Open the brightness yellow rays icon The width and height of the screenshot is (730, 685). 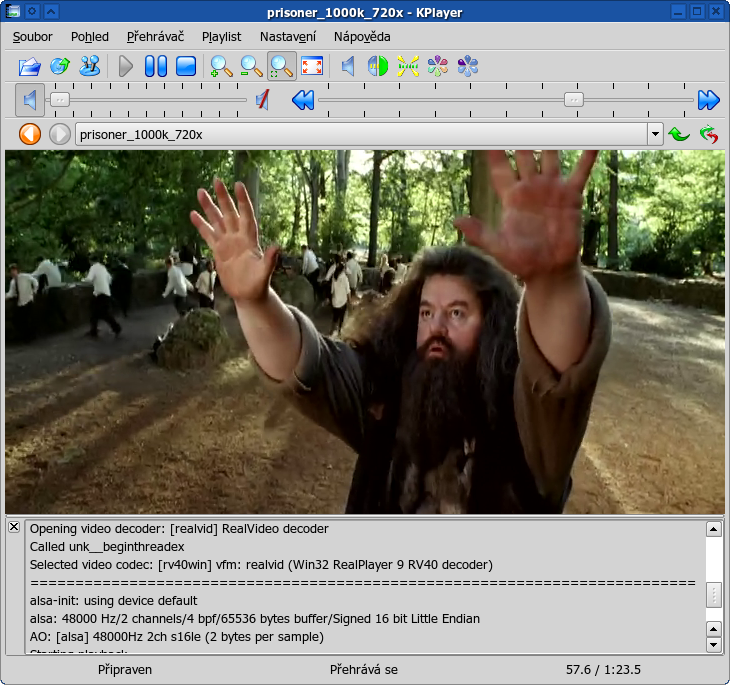[408, 66]
